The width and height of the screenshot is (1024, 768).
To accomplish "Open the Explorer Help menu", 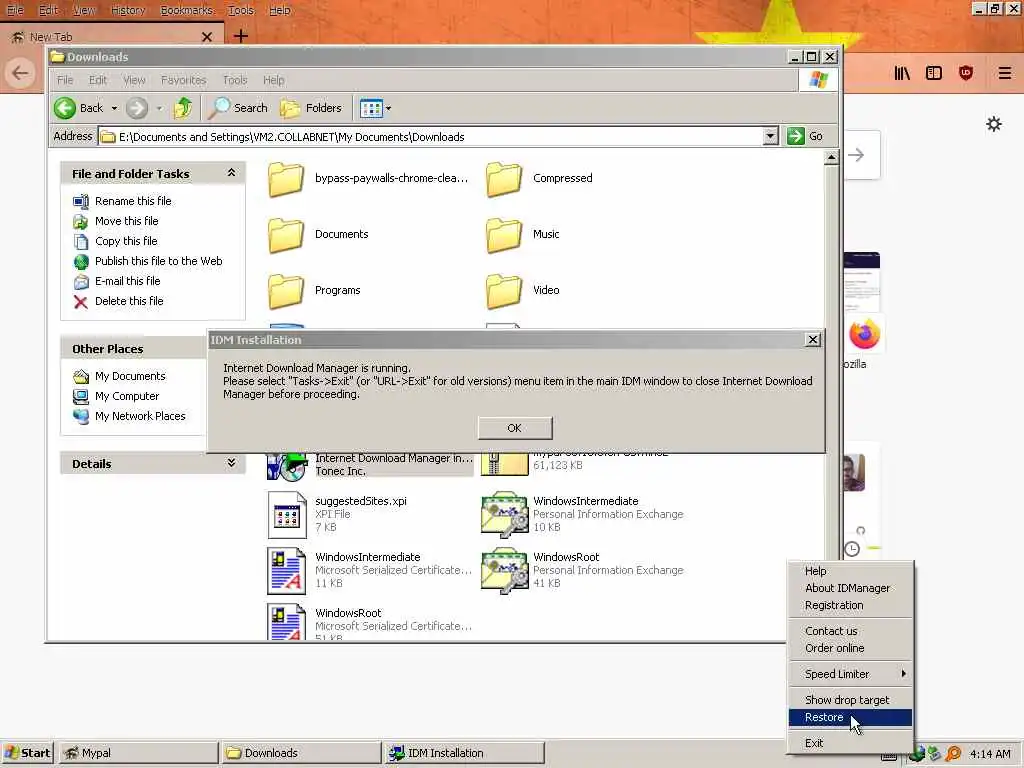I will pyautogui.click(x=274, y=80).
